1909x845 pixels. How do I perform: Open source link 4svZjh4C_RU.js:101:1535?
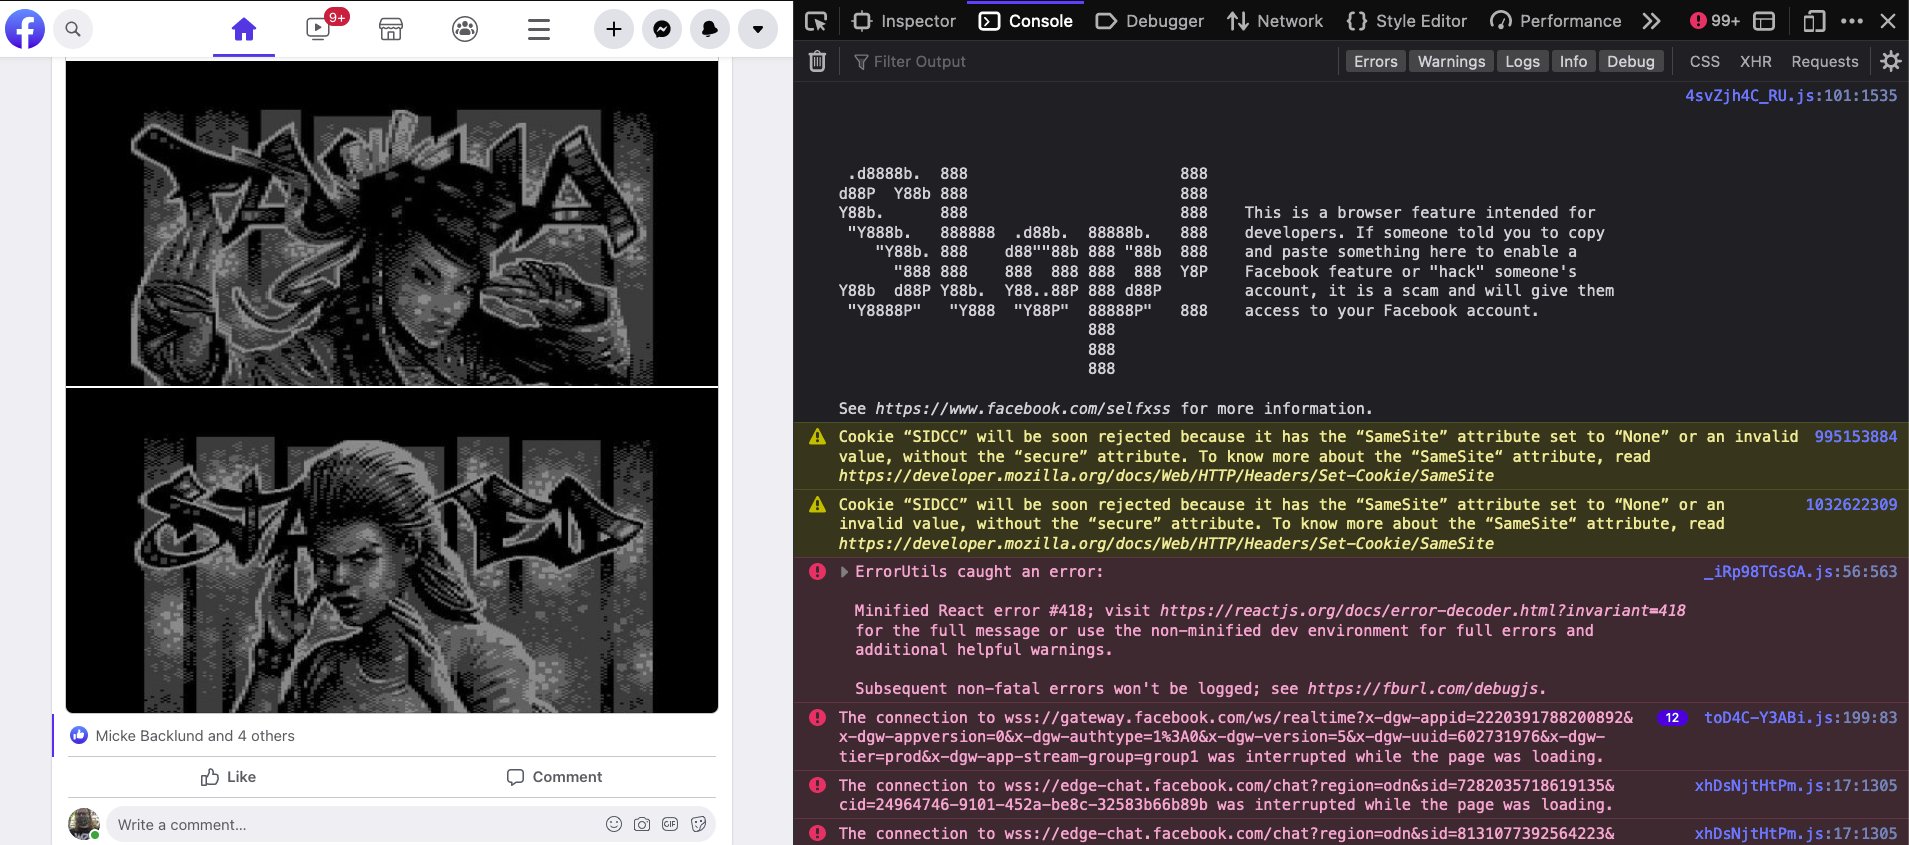[1791, 96]
